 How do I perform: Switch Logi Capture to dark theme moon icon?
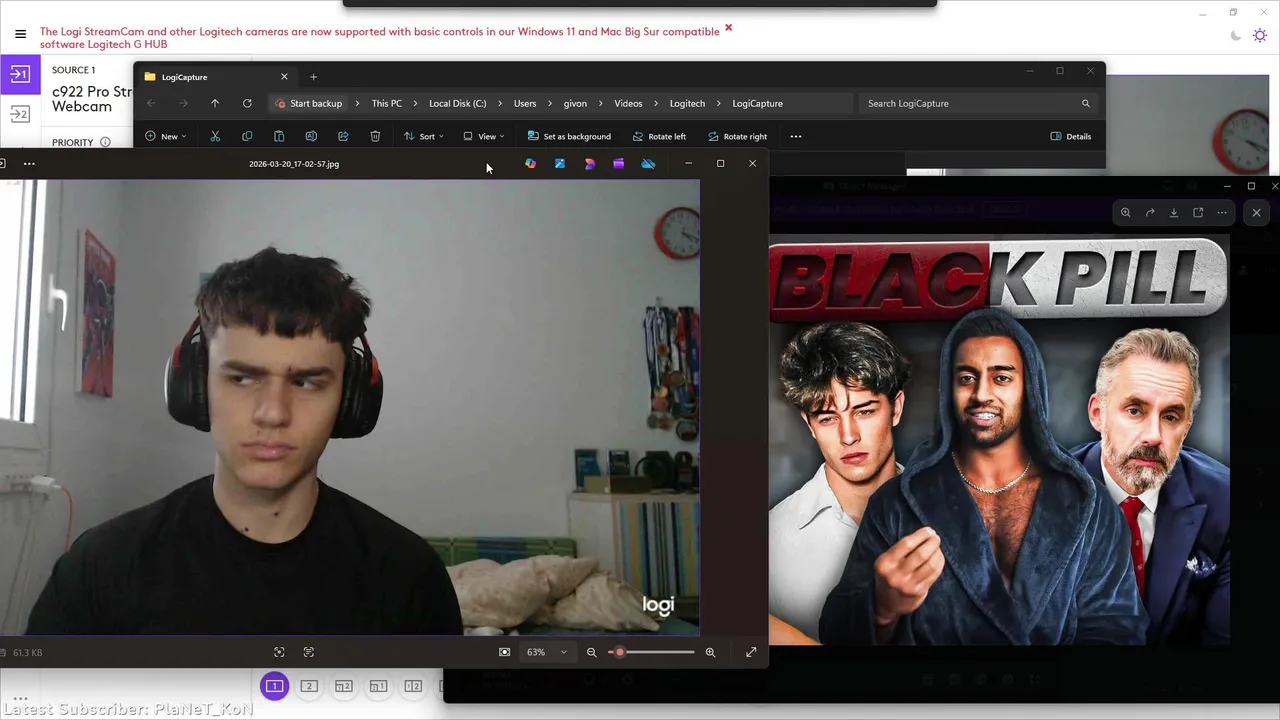1236,35
